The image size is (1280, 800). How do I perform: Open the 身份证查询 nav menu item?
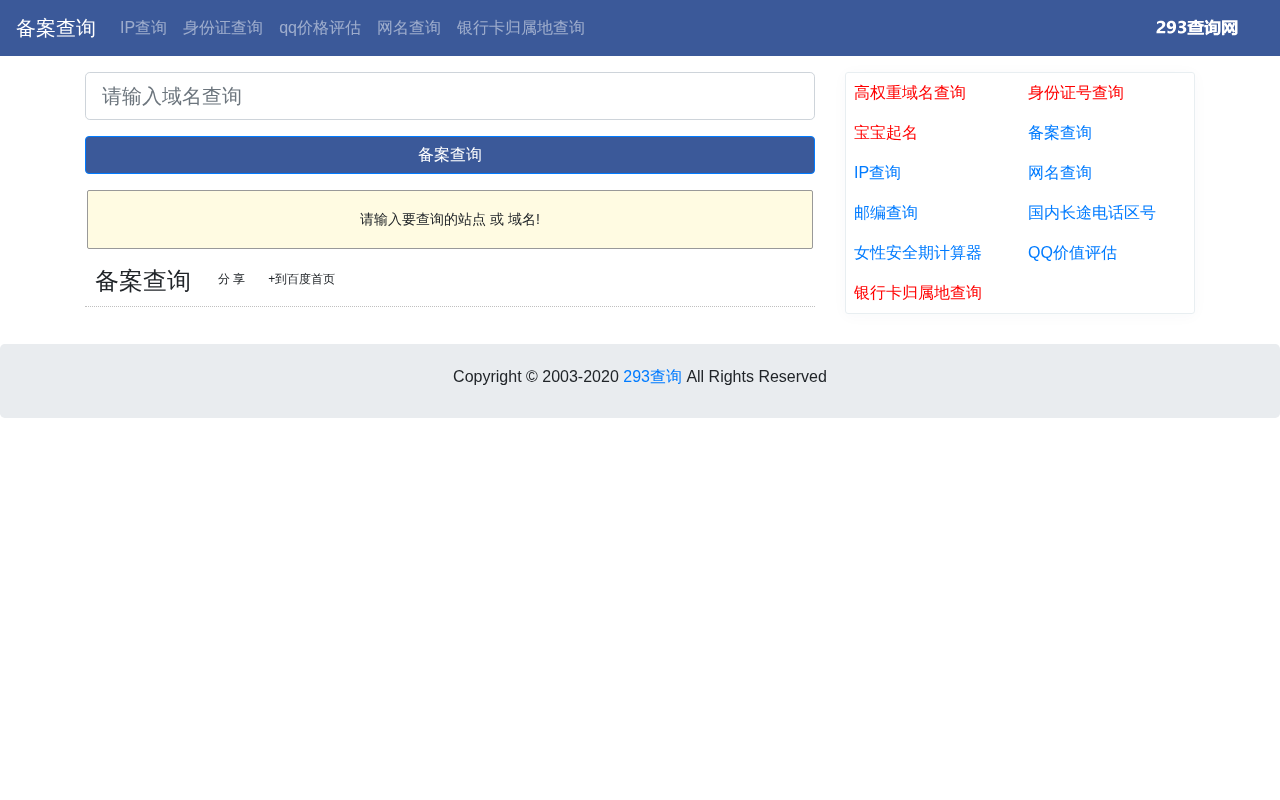click(223, 28)
